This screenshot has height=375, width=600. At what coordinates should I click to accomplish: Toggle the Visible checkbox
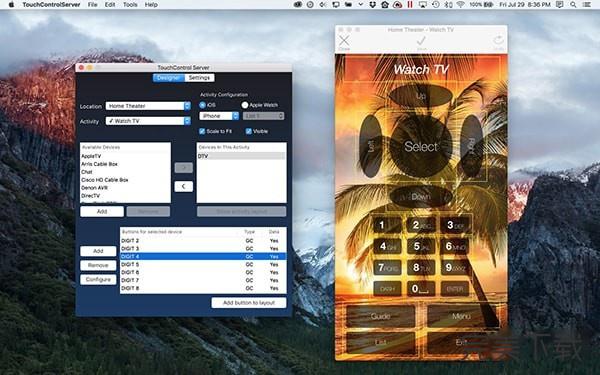point(249,131)
